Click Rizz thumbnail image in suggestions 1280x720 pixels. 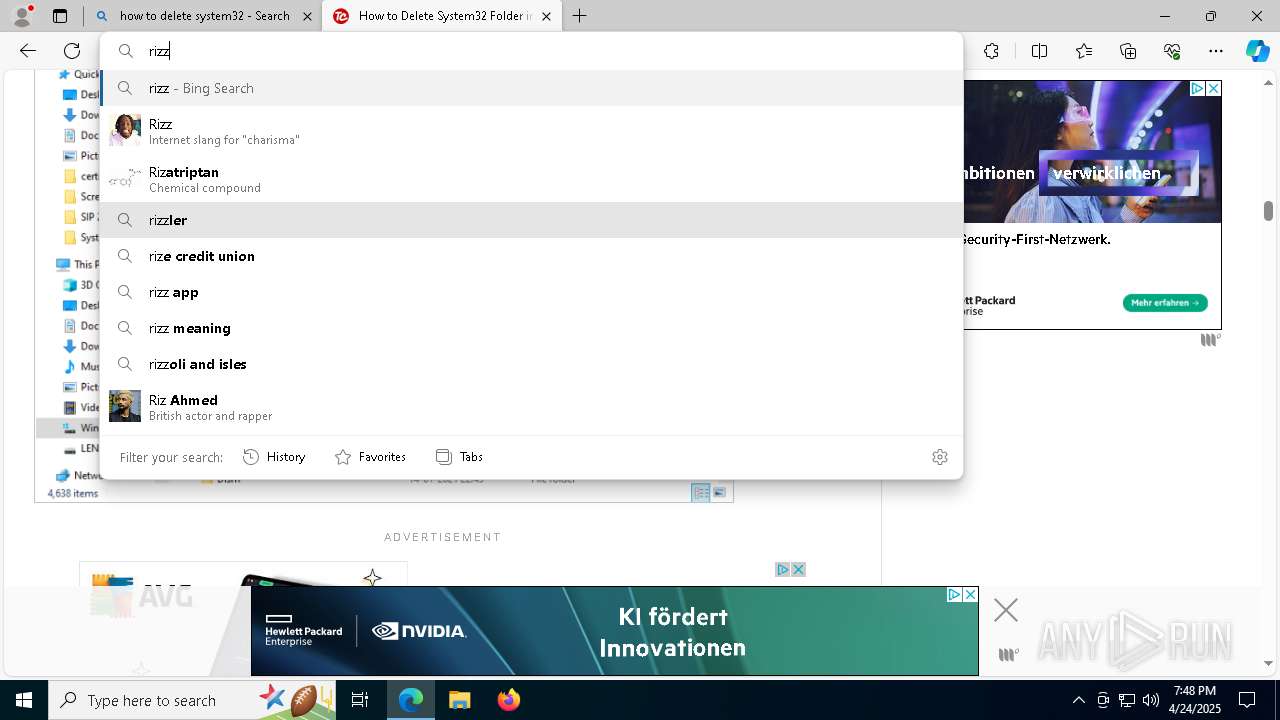click(x=125, y=130)
